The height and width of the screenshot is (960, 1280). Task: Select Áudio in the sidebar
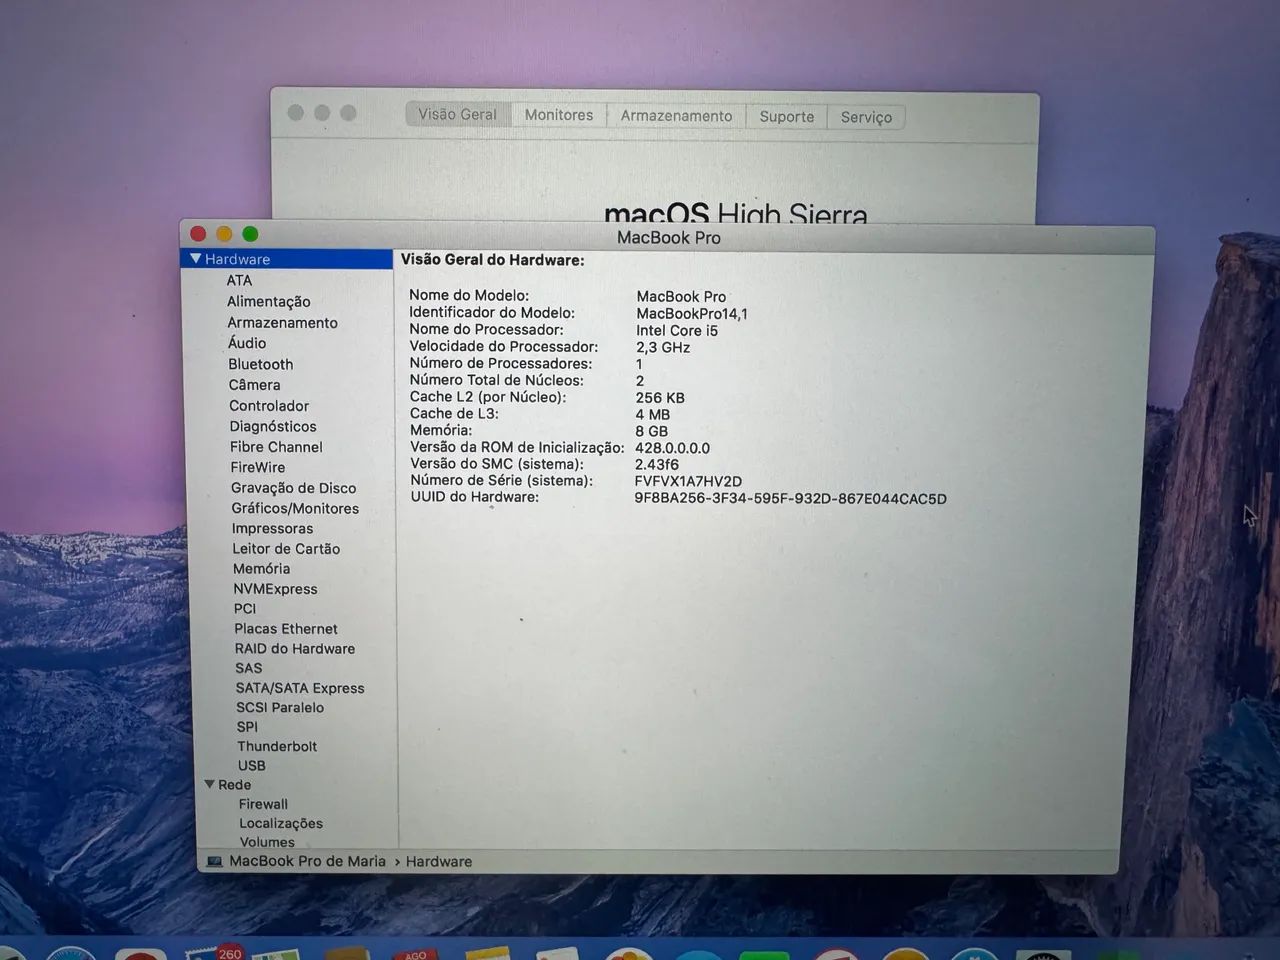click(x=247, y=343)
